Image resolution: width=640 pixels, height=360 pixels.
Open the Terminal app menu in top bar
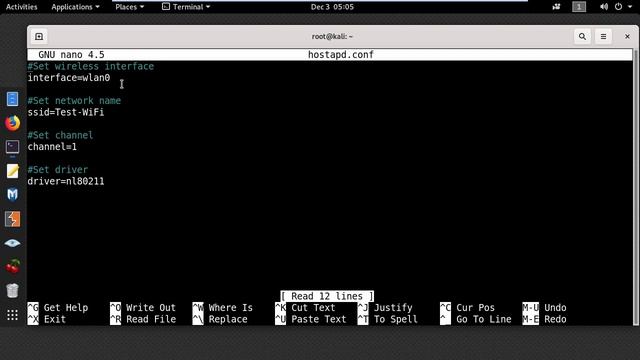point(186,7)
